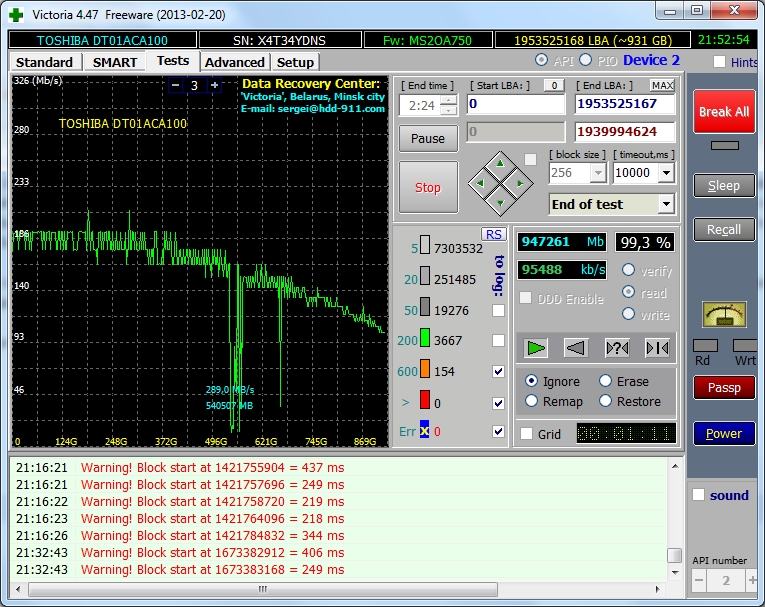Select the random scan mode icon
The image size is (765, 607).
point(617,348)
